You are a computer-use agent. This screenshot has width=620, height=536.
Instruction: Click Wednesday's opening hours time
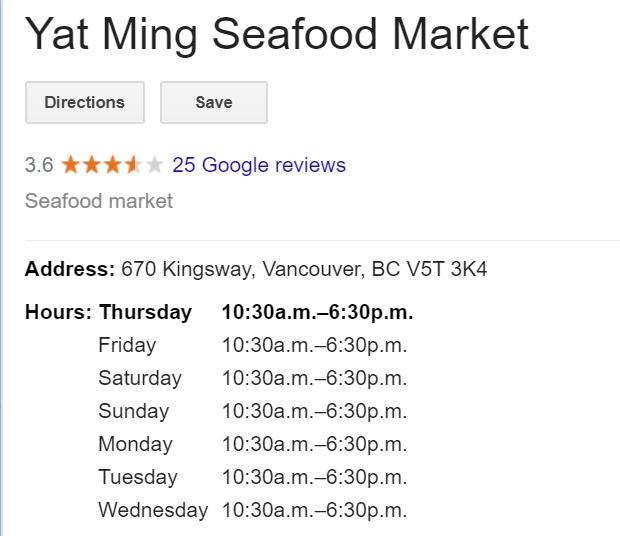tap(314, 510)
